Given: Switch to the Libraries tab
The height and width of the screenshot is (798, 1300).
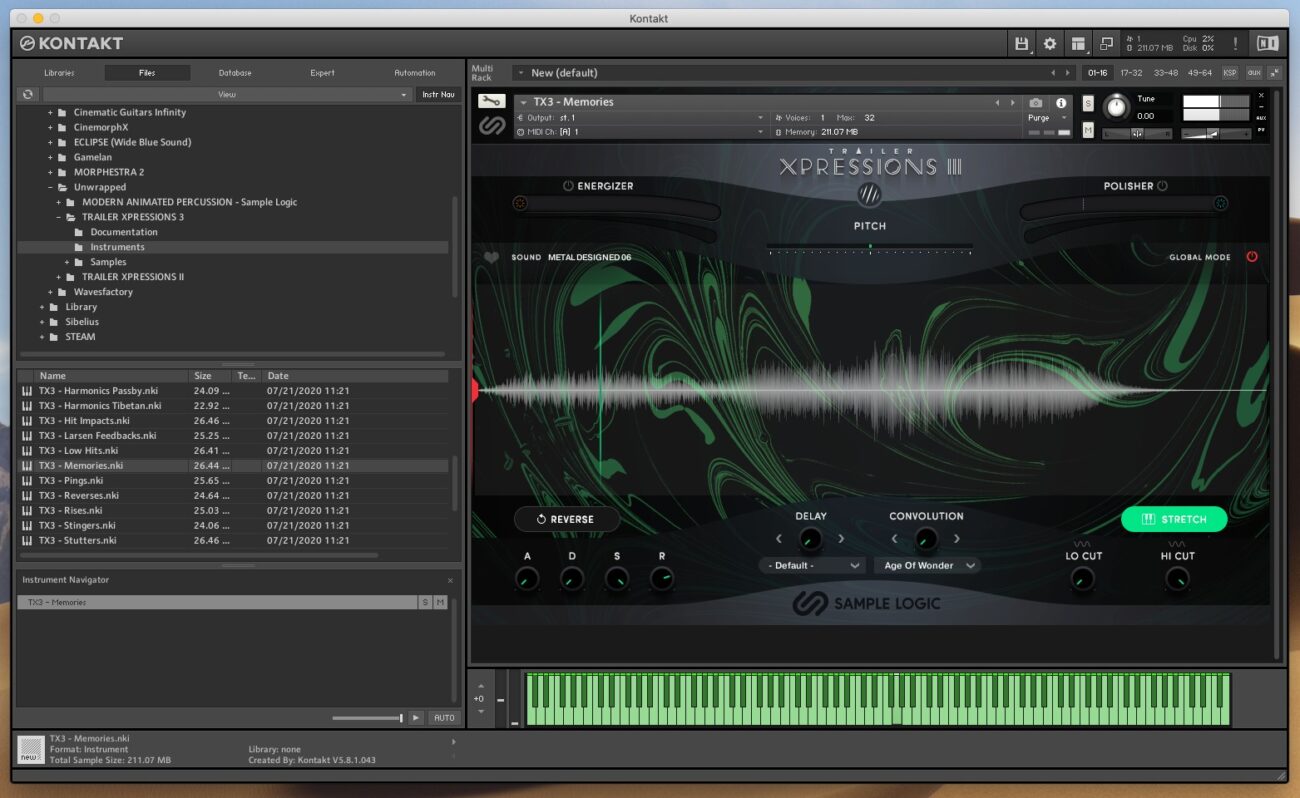Looking at the screenshot, I should point(59,73).
